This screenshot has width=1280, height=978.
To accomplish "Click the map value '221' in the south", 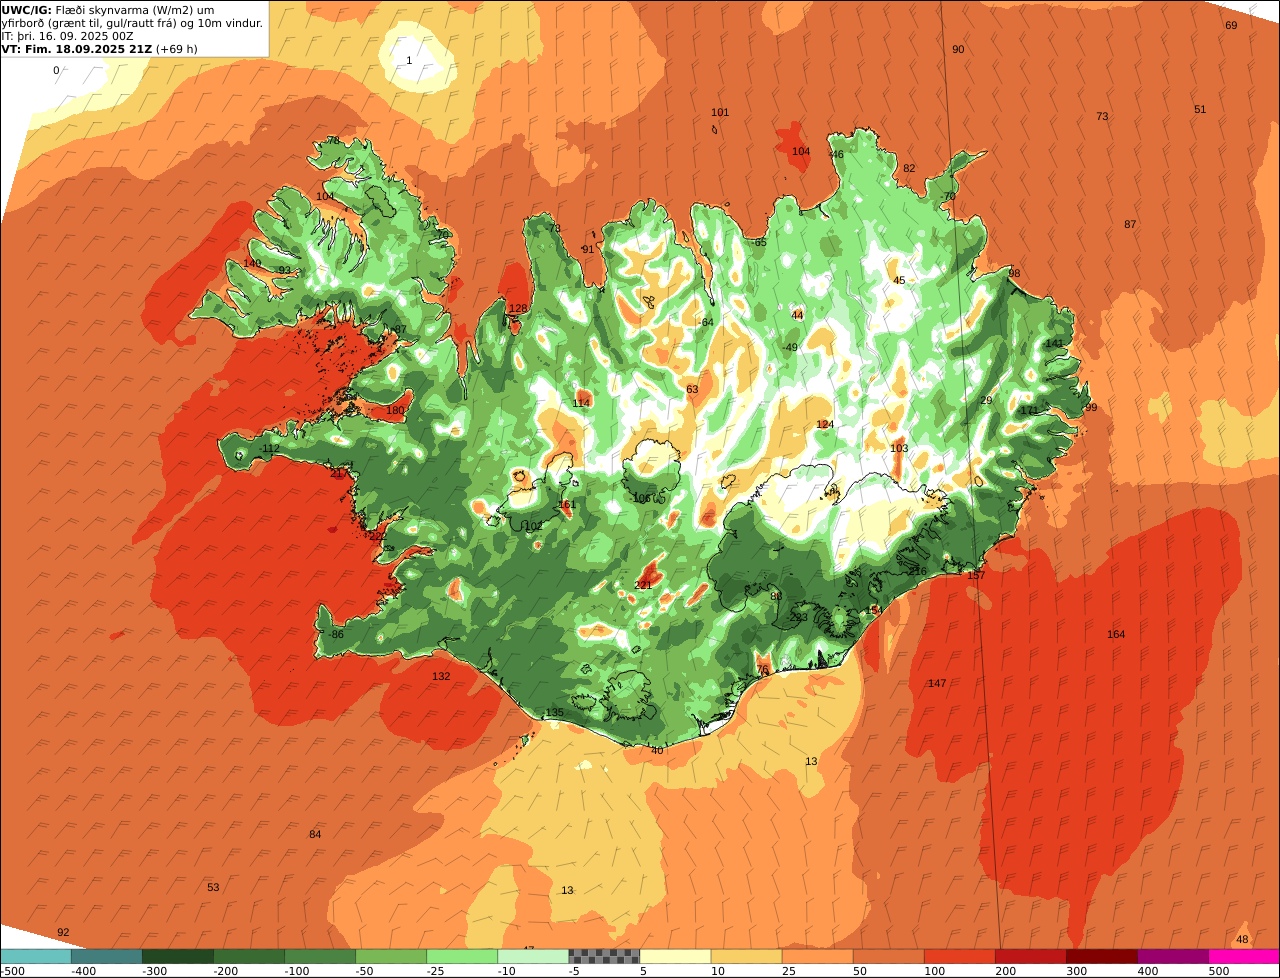I will (x=644, y=586).
